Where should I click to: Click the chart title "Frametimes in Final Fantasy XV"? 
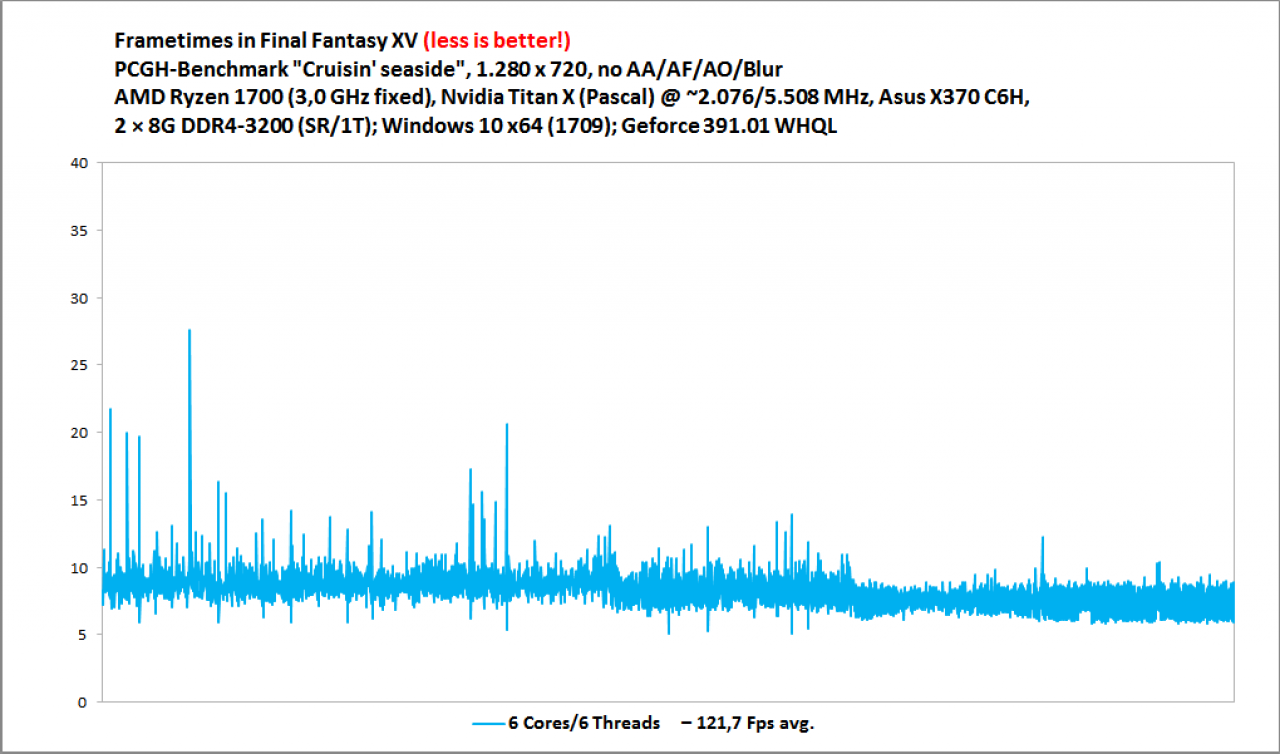pos(266,41)
